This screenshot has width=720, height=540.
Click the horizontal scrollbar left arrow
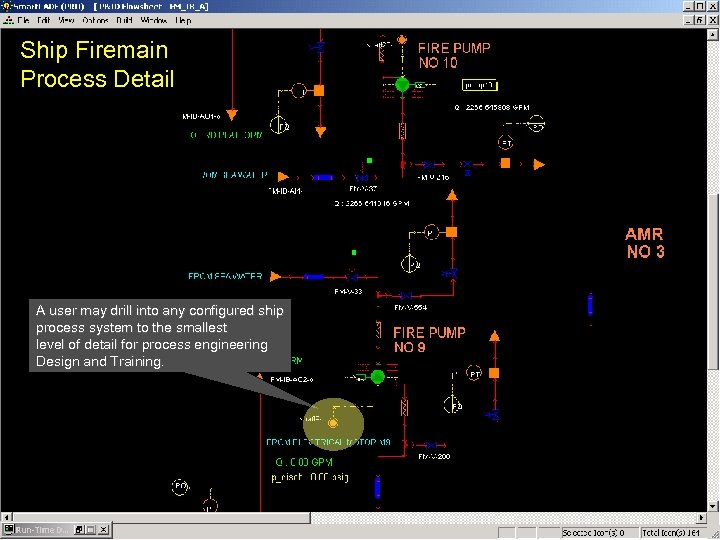(6, 518)
